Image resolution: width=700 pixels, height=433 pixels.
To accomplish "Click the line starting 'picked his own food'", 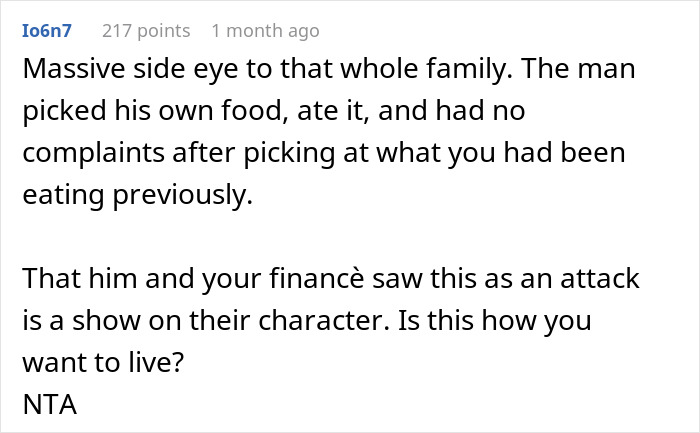I will pos(272,113).
